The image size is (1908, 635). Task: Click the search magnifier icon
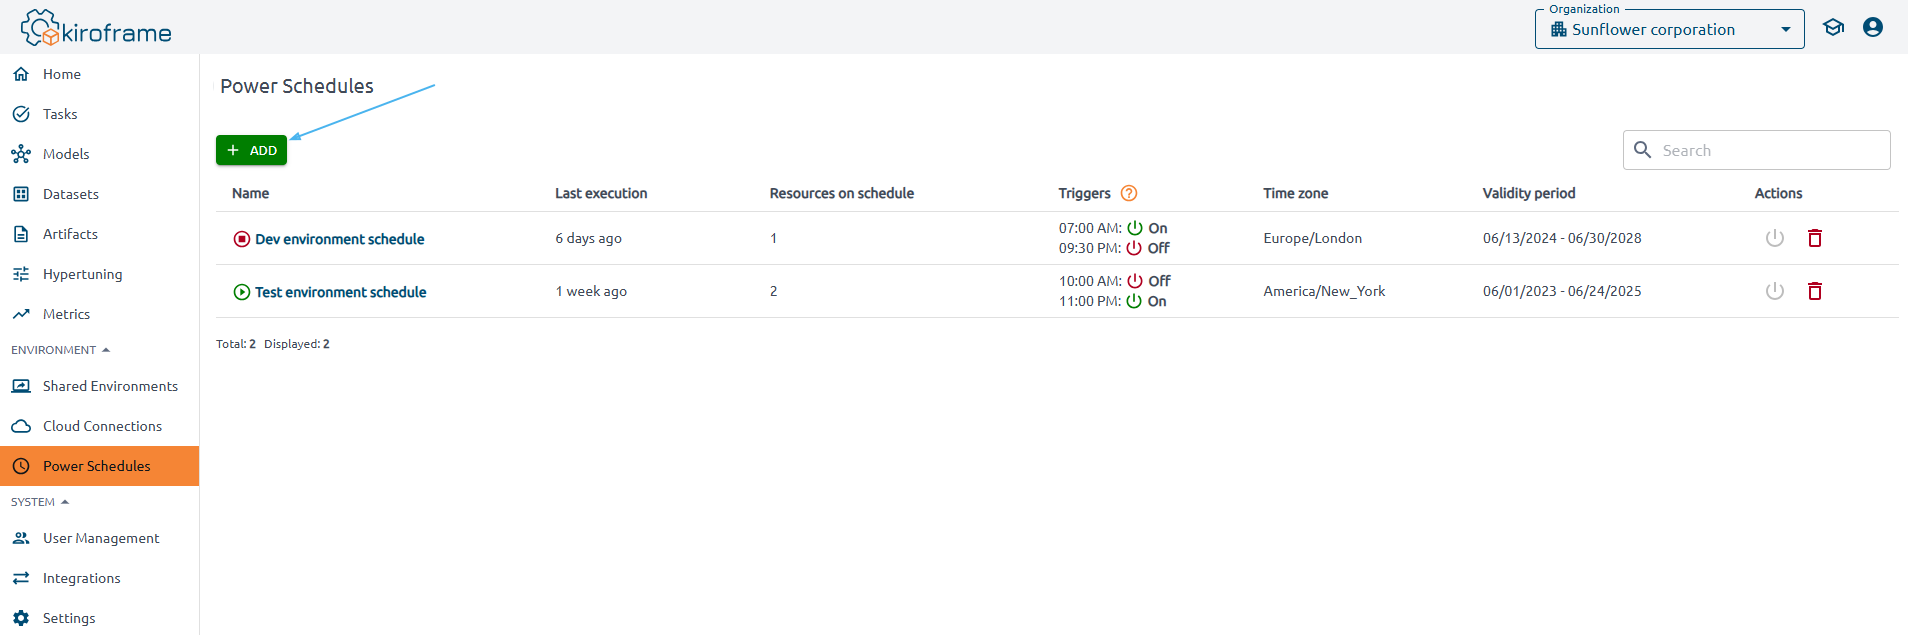point(1642,150)
